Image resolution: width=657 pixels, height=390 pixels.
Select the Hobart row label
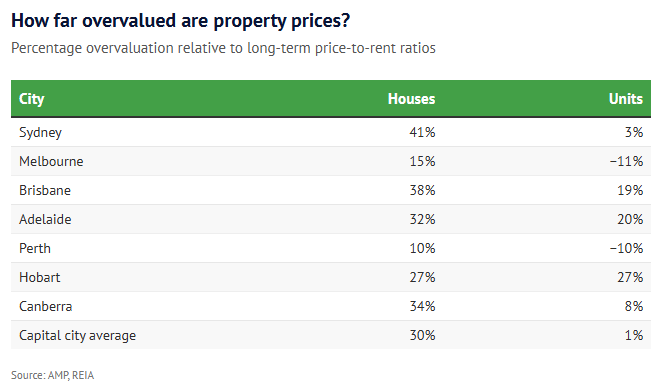(x=39, y=277)
